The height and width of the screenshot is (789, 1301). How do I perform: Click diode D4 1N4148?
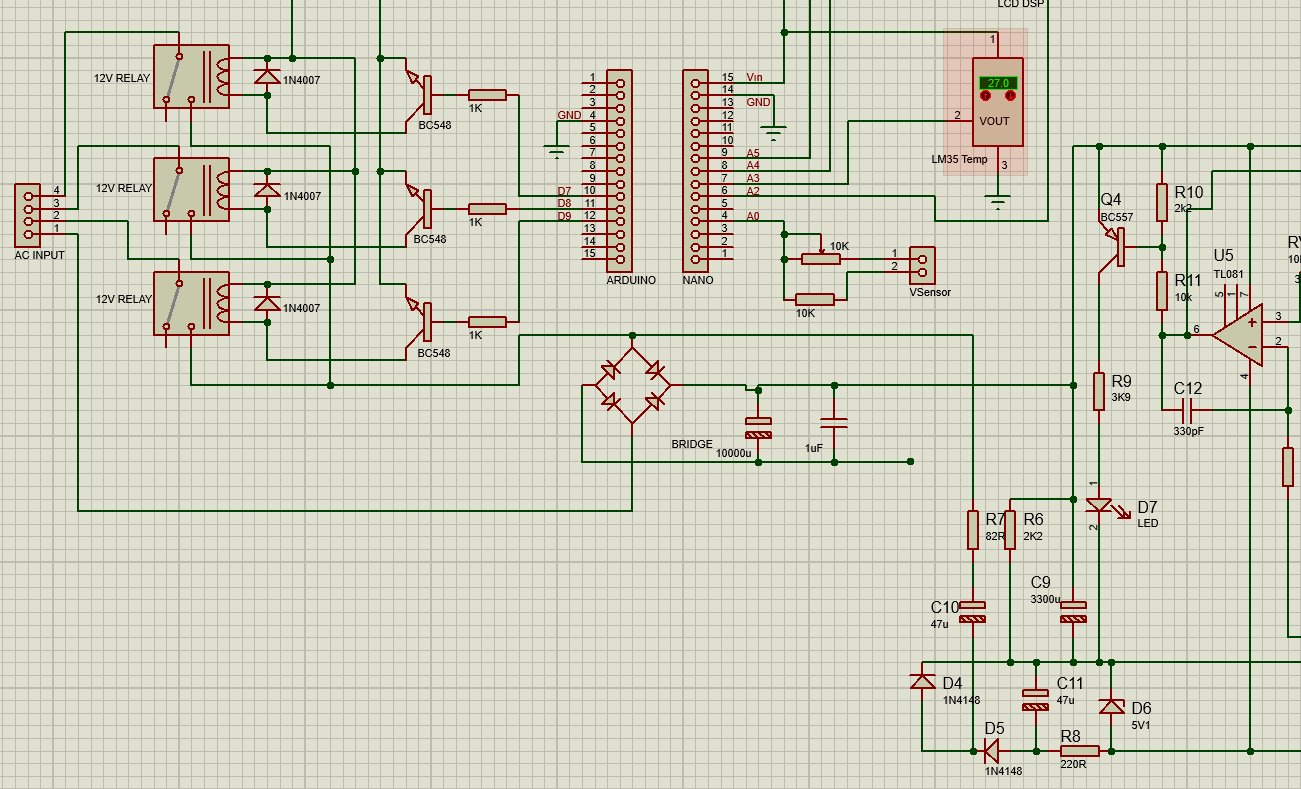[x=922, y=682]
